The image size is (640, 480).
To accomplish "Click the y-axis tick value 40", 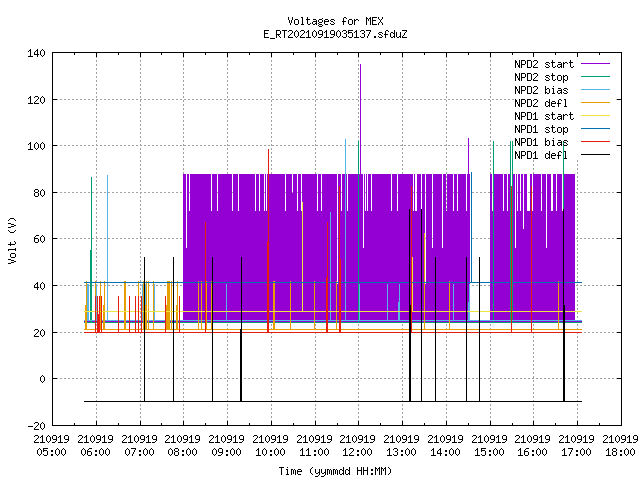I will [40, 286].
